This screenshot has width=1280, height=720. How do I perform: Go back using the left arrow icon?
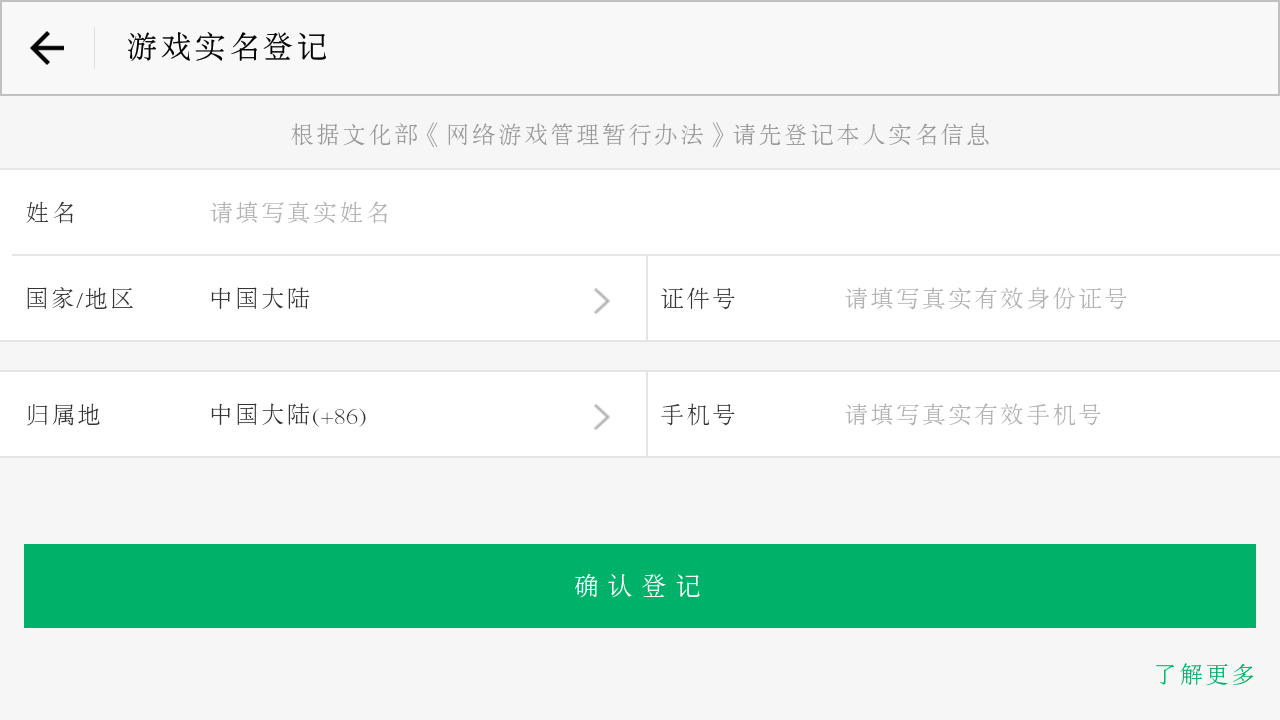(47, 48)
